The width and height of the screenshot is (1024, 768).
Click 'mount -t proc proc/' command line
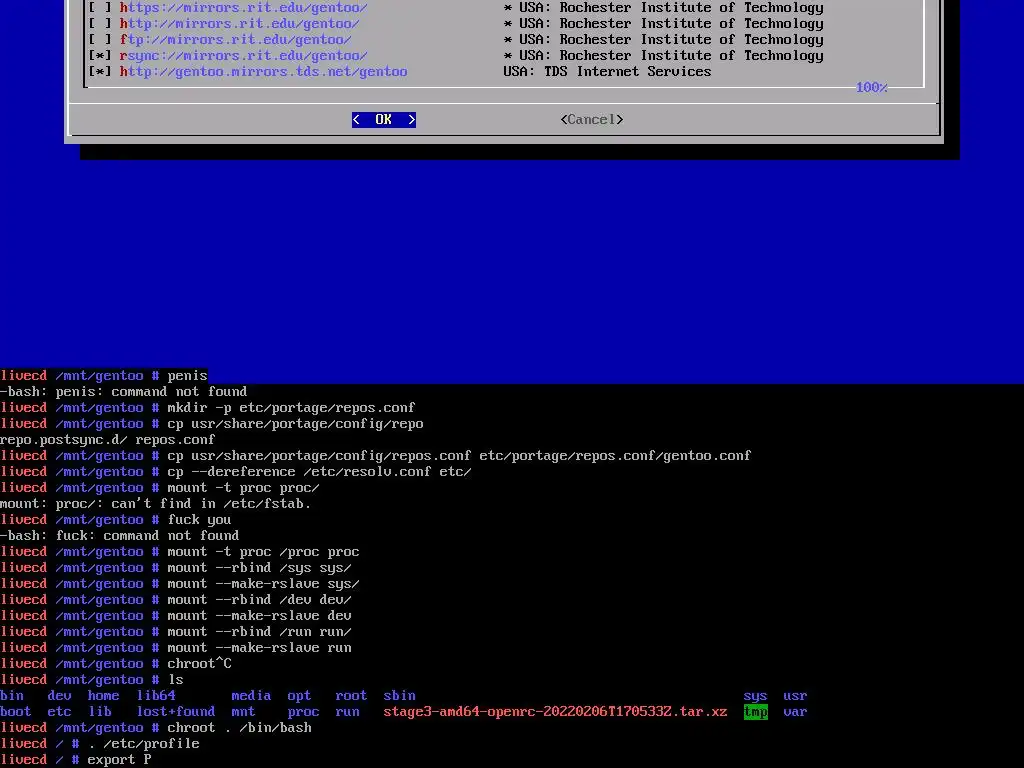(243, 488)
